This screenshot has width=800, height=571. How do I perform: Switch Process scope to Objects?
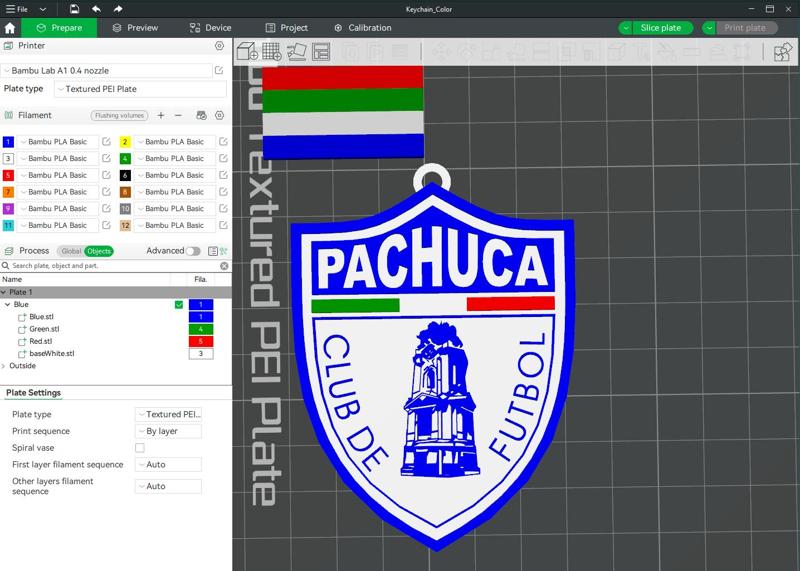coord(99,251)
